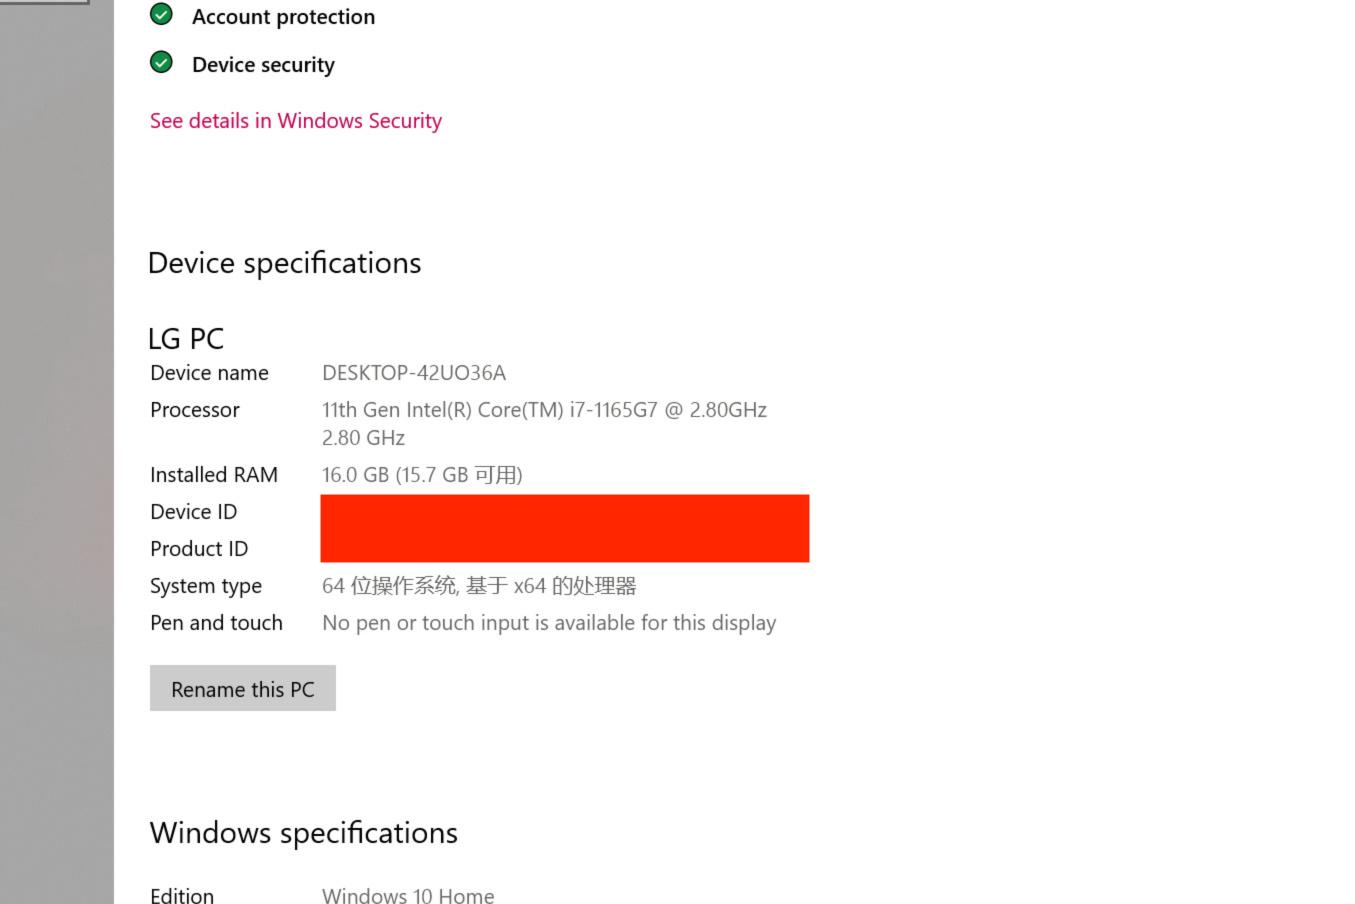Click the Processor label
Viewport: 1355px width, 904px height.
tap(195, 410)
